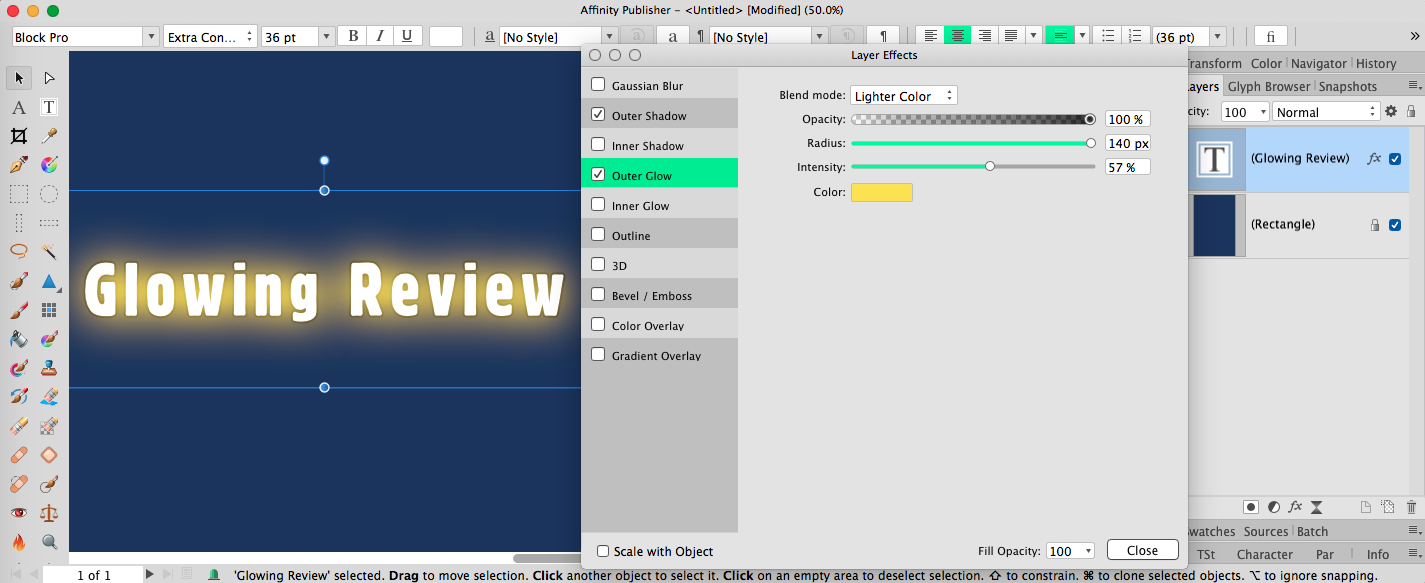Hide the Rectangle layer

click(x=1395, y=224)
